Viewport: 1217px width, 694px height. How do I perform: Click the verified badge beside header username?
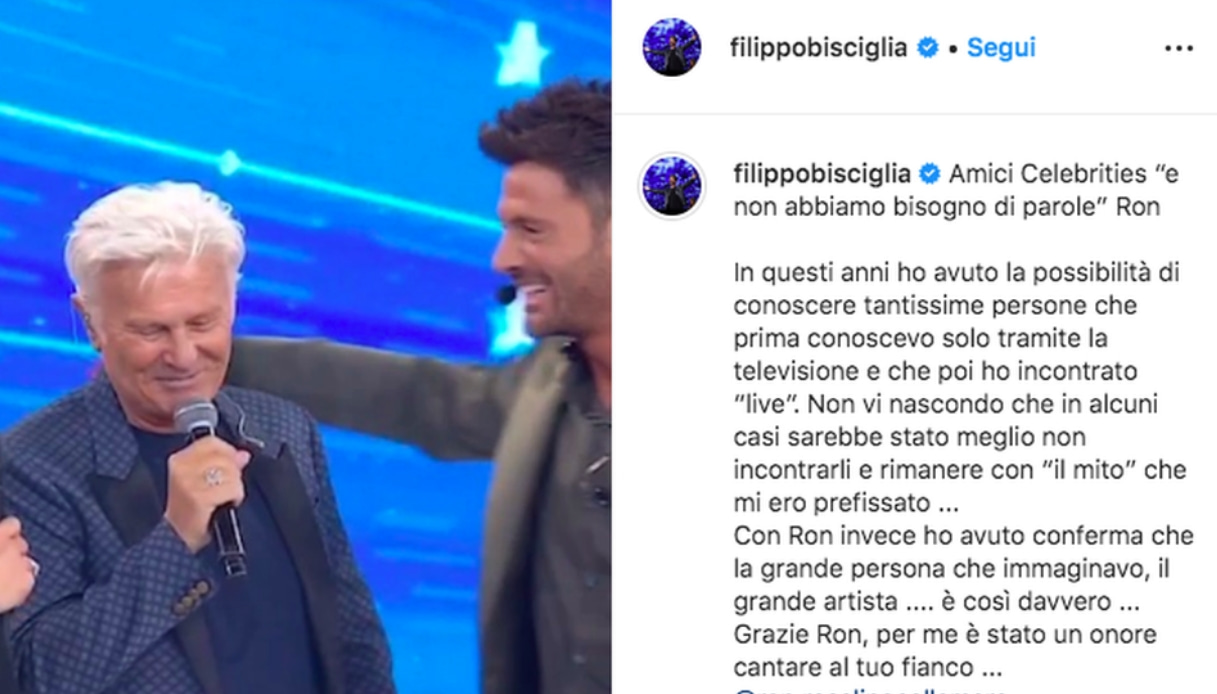(928, 47)
